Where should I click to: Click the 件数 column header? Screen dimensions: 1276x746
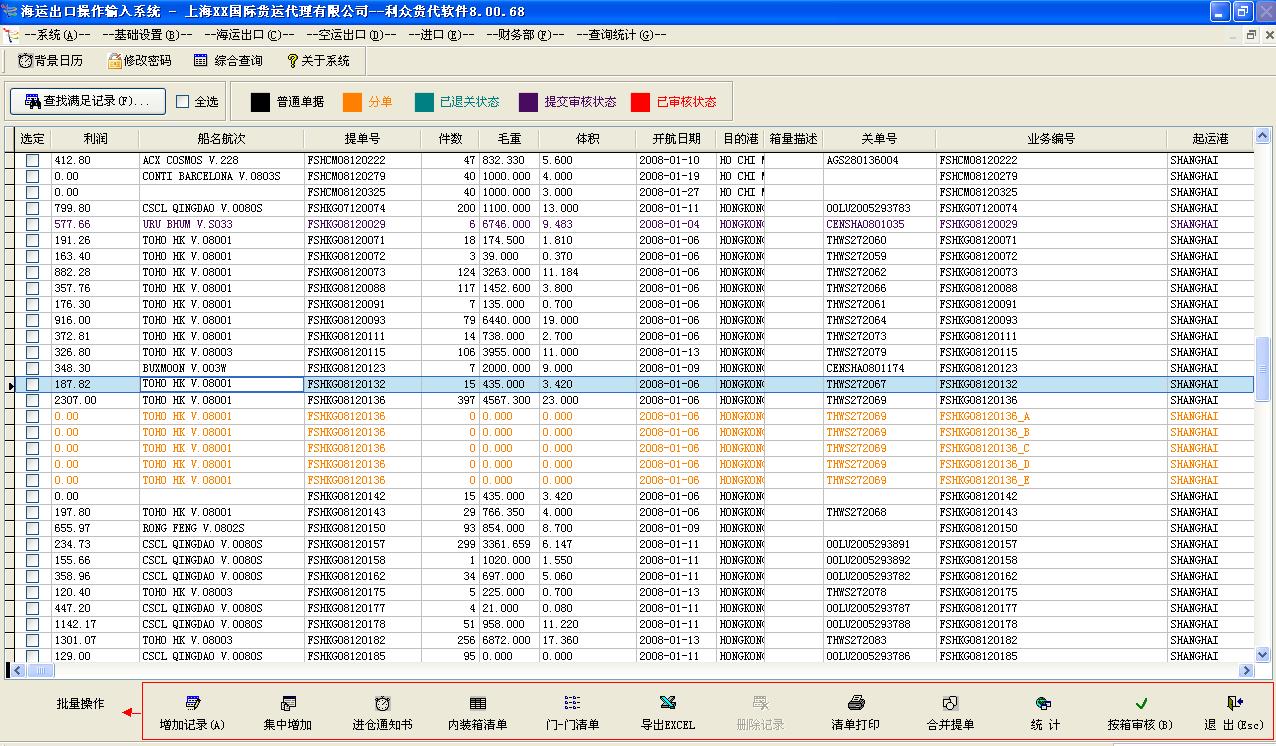click(x=449, y=139)
